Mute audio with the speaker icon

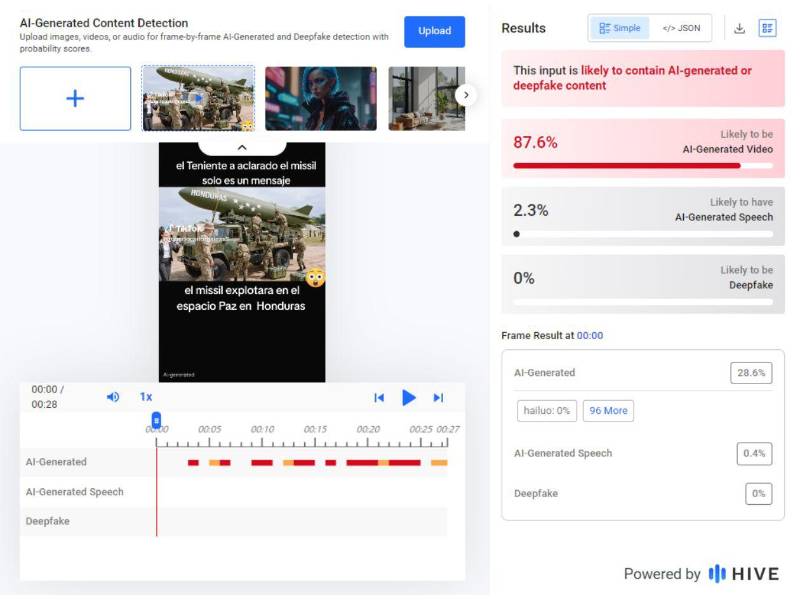coord(113,397)
